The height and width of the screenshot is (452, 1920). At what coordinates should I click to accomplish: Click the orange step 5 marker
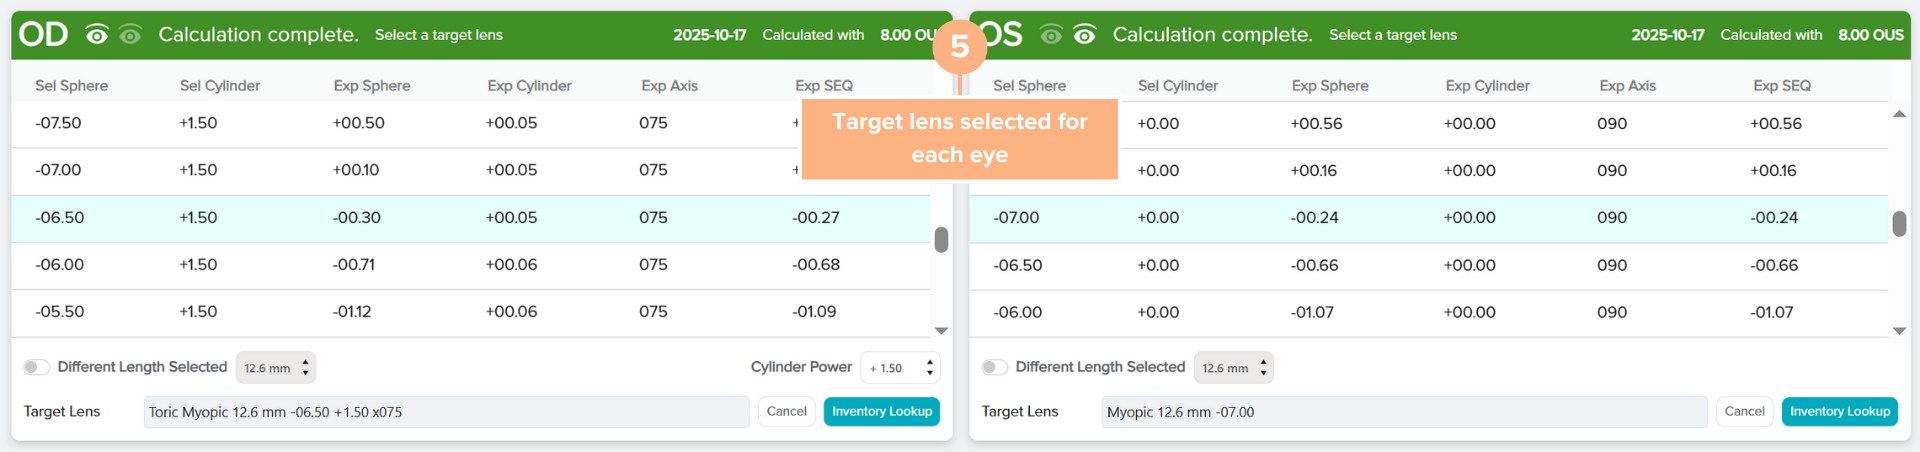(x=959, y=46)
